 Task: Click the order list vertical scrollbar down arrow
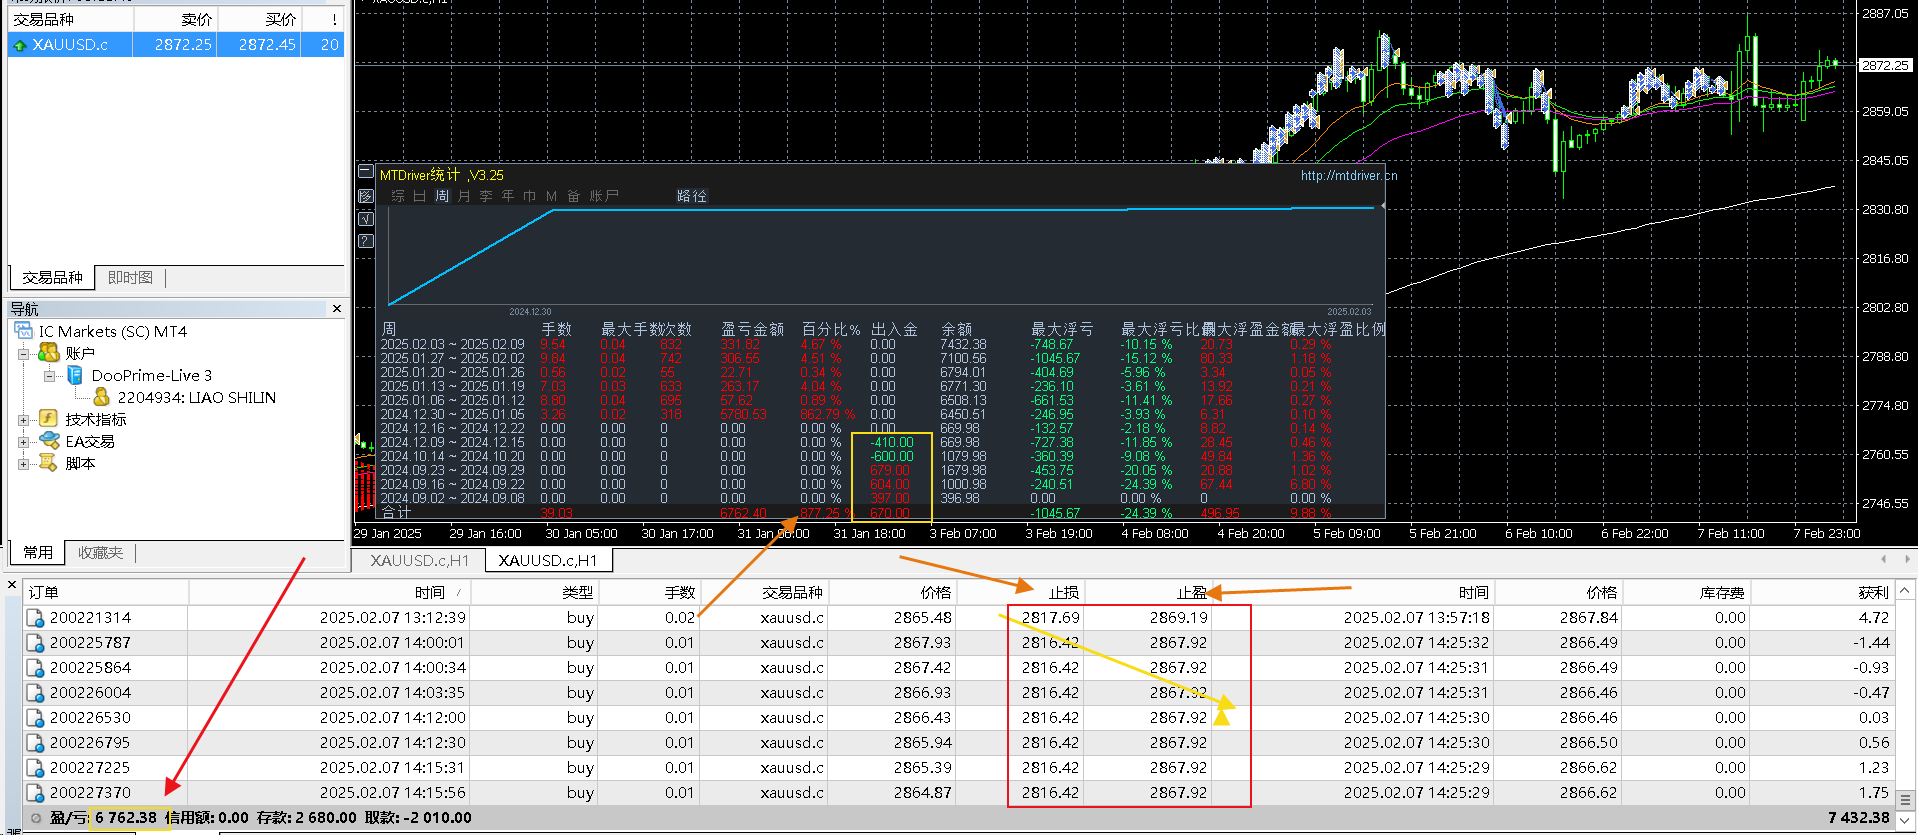pyautogui.click(x=1906, y=820)
